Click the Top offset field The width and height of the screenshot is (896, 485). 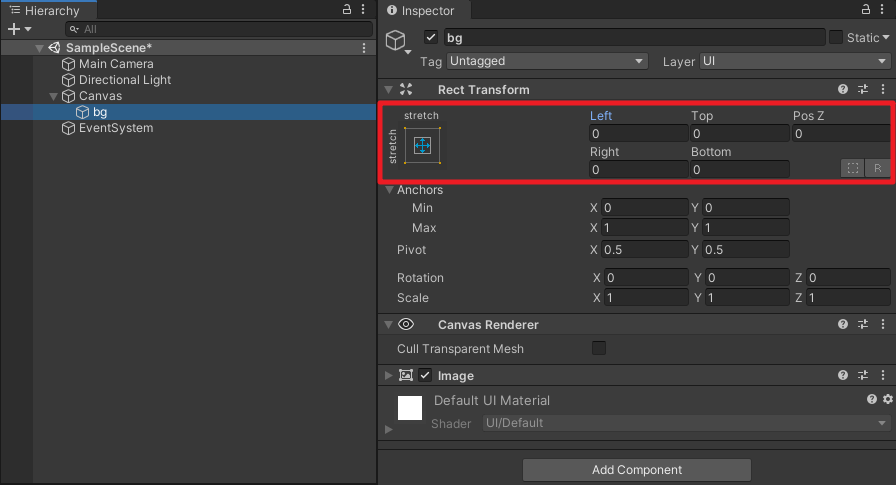click(x=740, y=134)
